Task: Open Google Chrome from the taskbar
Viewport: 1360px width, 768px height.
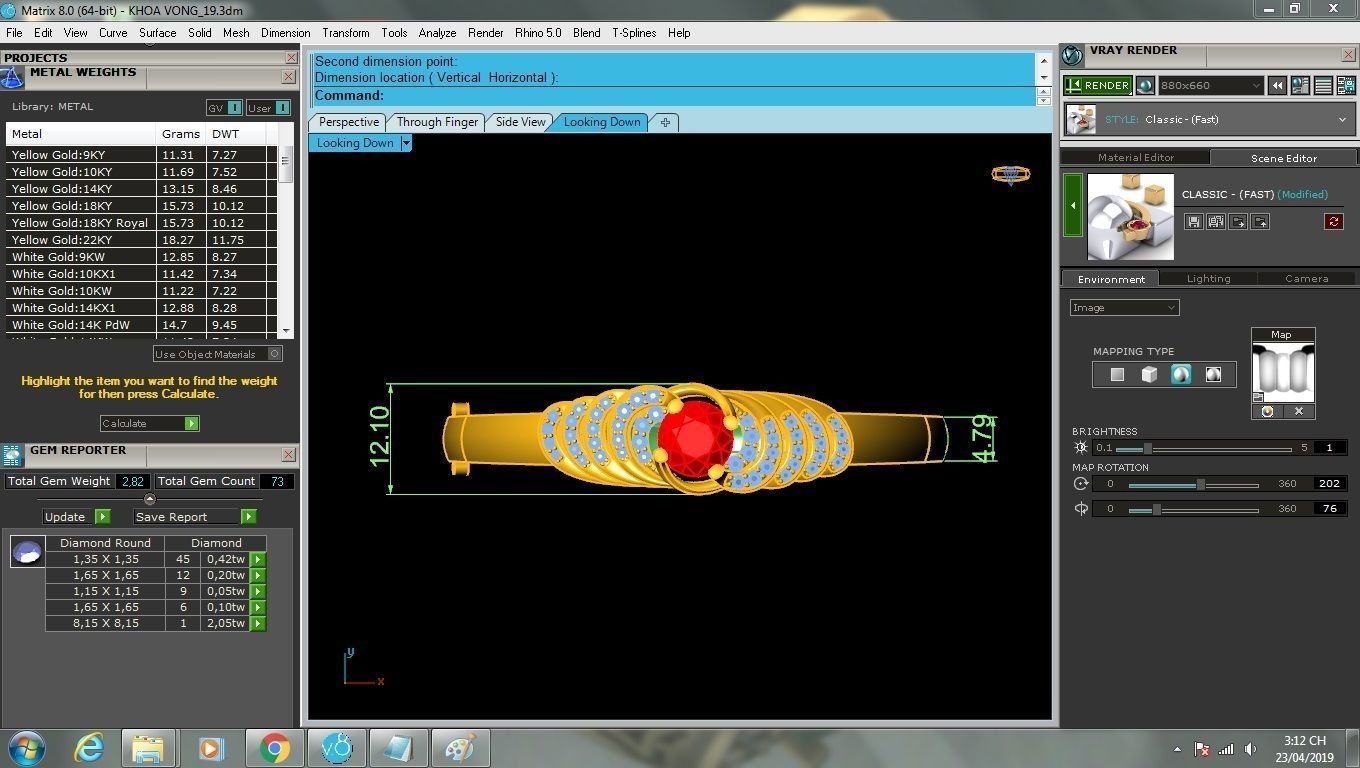Action: [x=274, y=748]
